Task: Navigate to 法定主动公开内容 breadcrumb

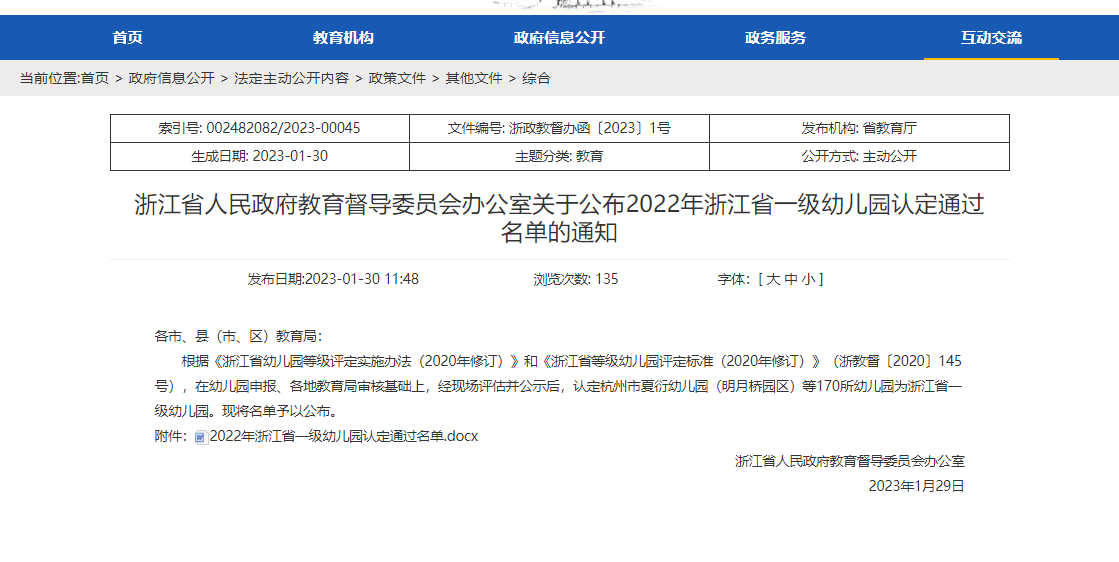Action: tap(291, 78)
